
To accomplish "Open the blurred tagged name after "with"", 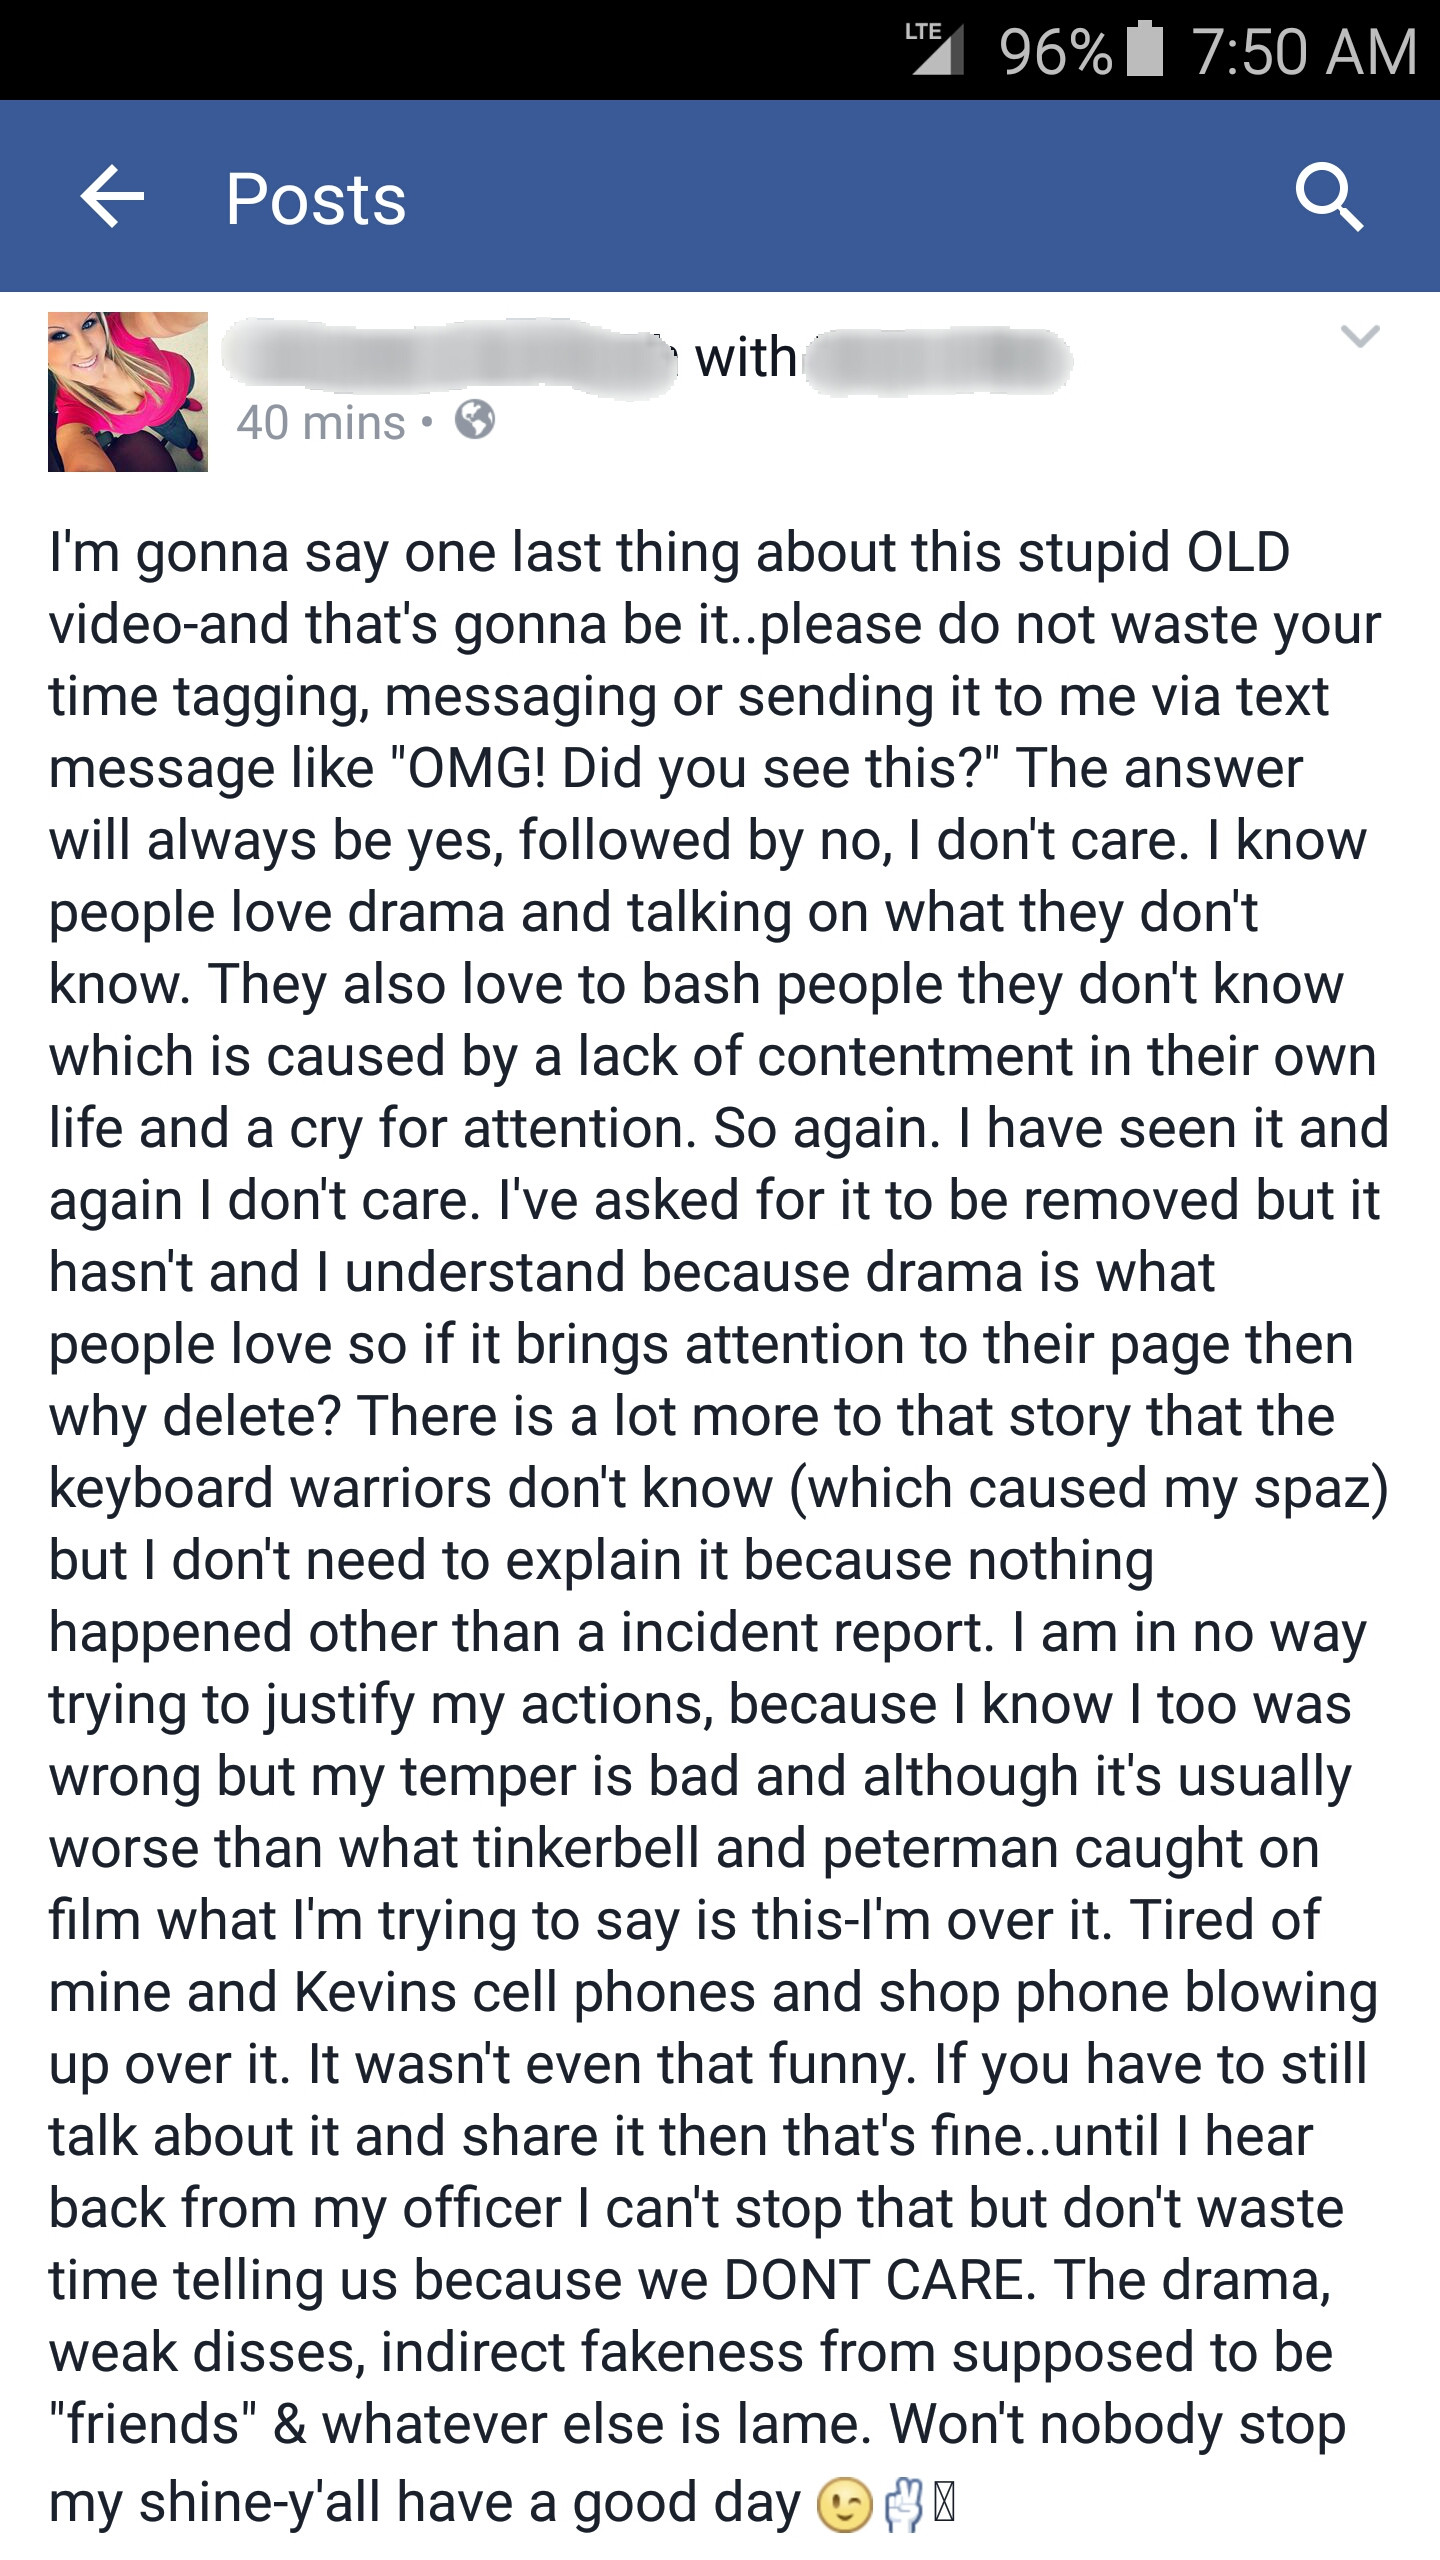I will (938, 358).
